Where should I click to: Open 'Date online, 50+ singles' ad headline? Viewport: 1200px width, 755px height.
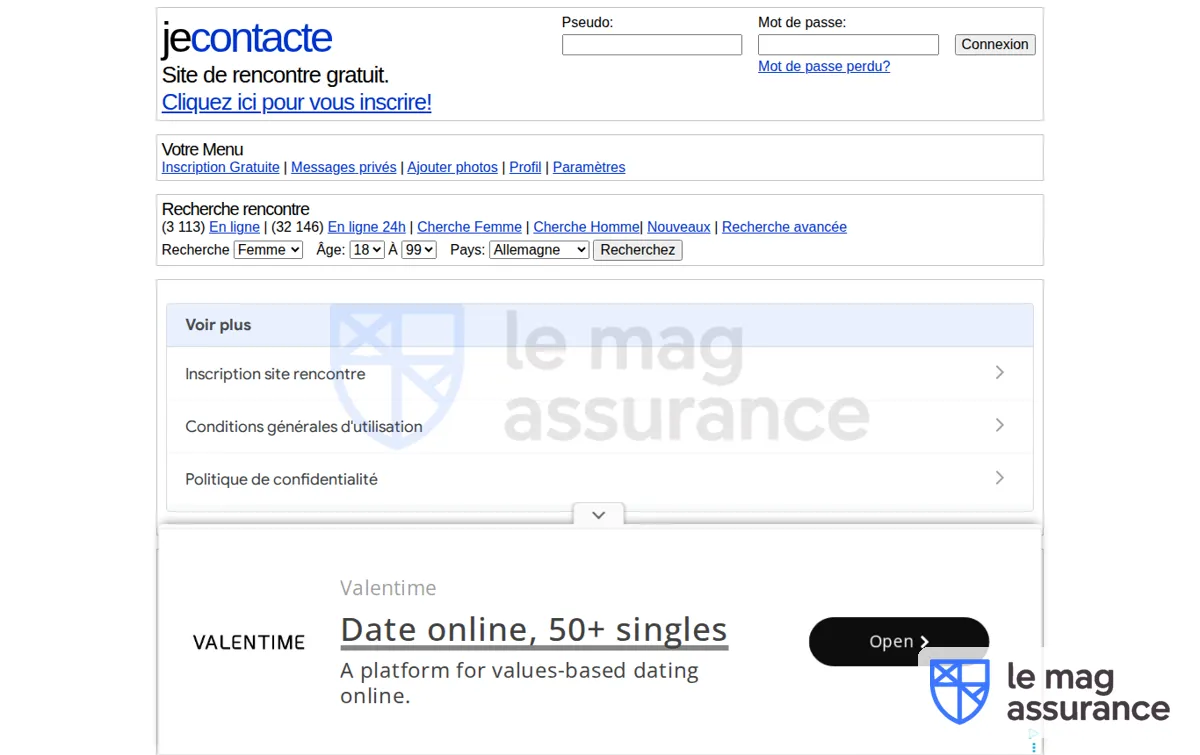pyautogui.click(x=534, y=630)
